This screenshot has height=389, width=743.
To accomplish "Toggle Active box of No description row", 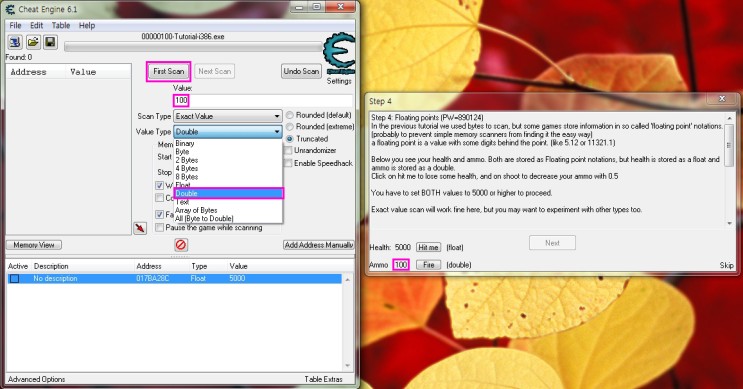I will 15,279.
